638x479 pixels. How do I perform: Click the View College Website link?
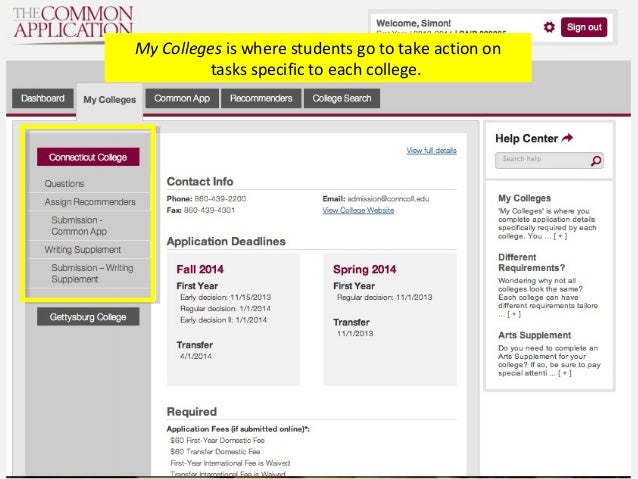pyautogui.click(x=358, y=211)
